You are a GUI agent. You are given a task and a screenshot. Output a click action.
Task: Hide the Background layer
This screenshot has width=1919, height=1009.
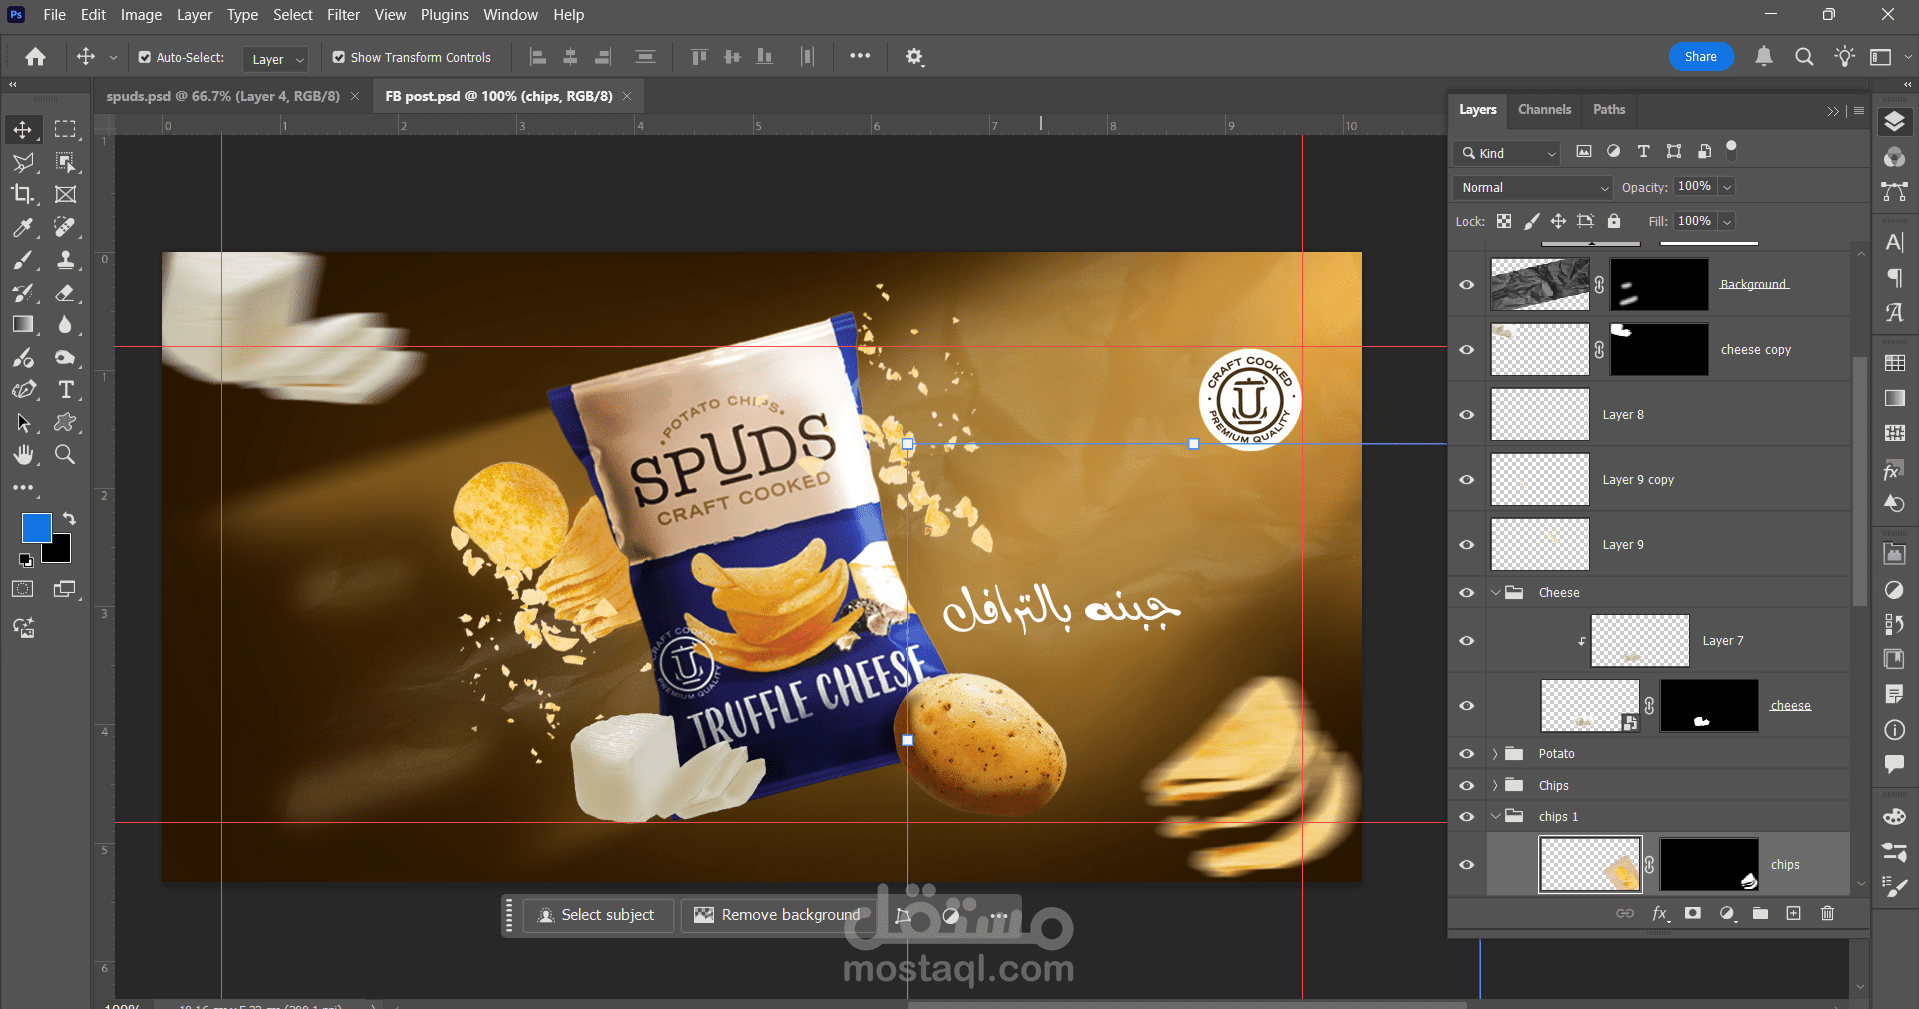coord(1467,285)
